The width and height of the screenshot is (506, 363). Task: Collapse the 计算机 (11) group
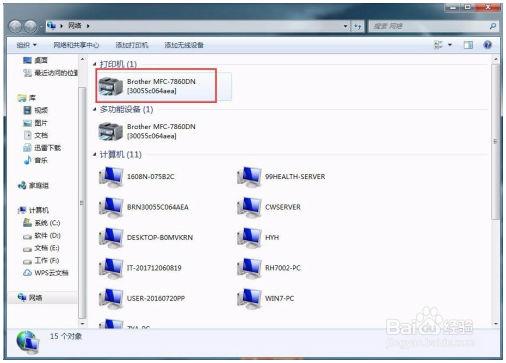coord(95,154)
